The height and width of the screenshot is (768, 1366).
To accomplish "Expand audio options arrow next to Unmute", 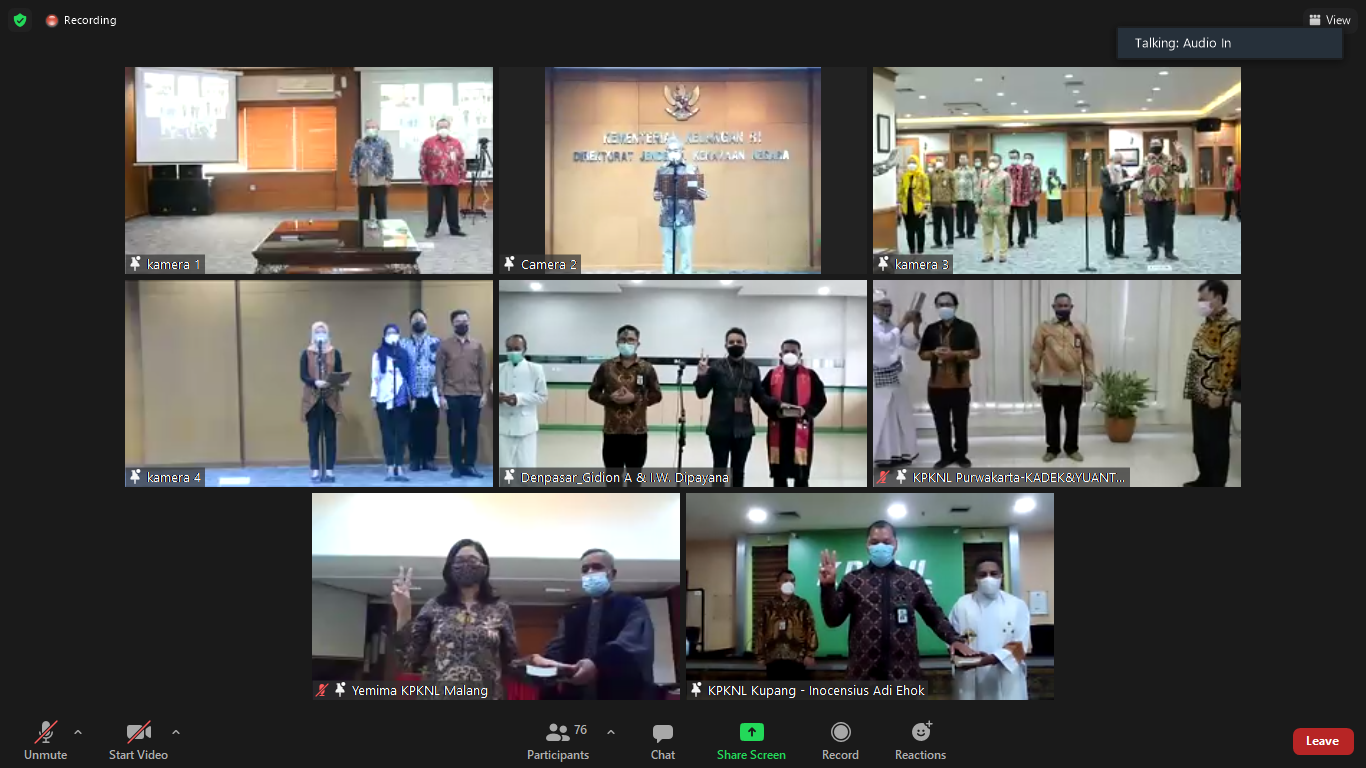I will (x=78, y=732).
